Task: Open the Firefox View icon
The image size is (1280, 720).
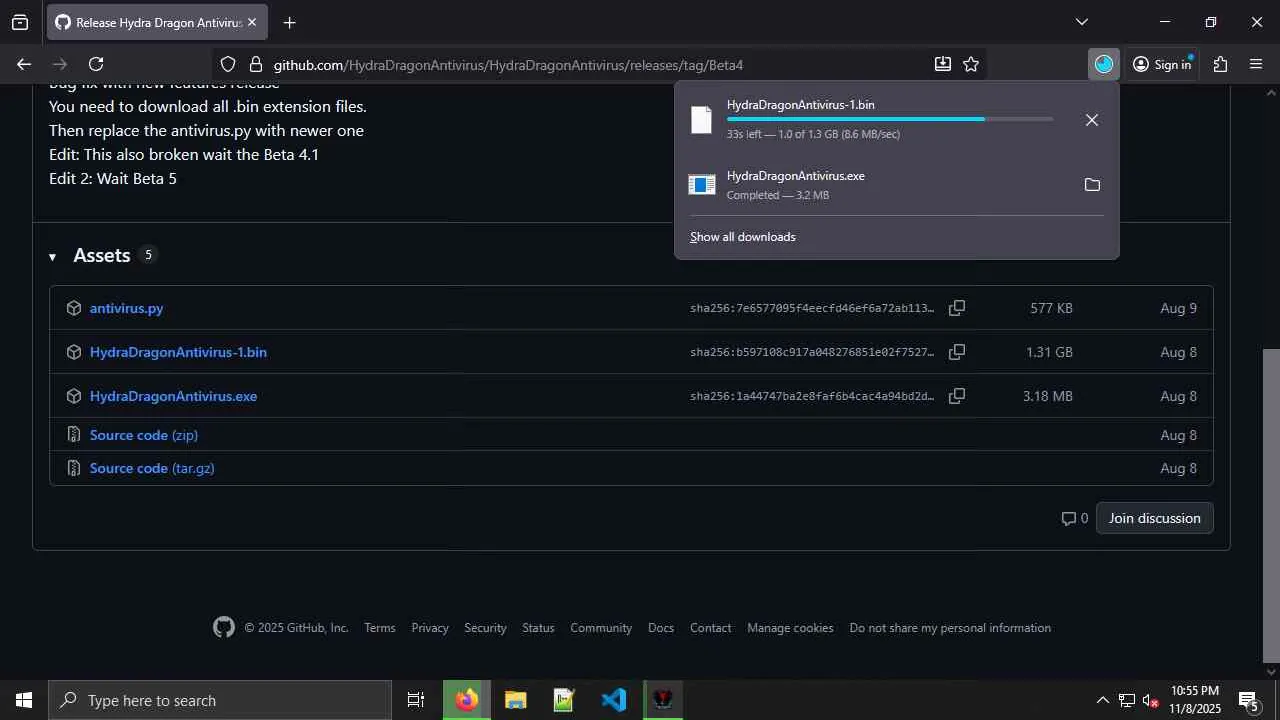Action: [x=20, y=22]
